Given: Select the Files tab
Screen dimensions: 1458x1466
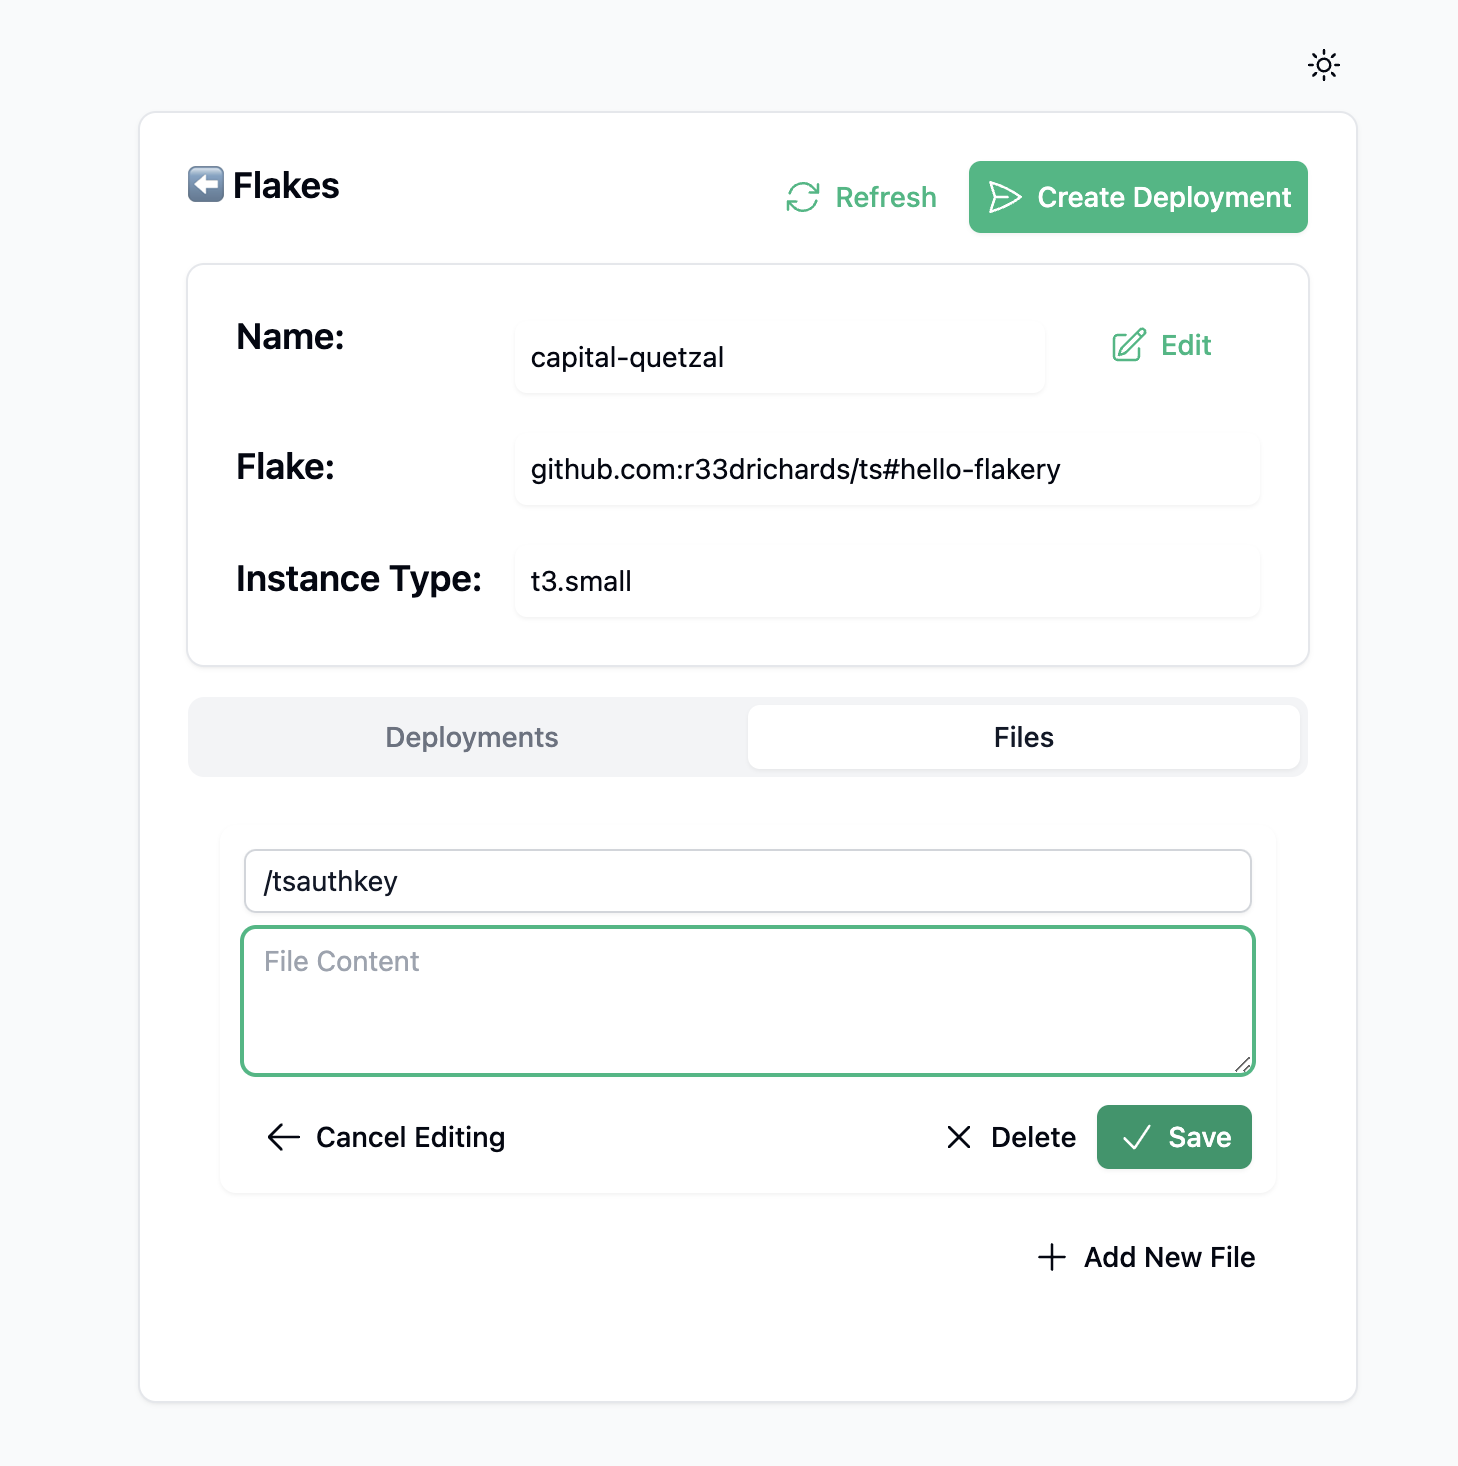Looking at the screenshot, I should (x=1023, y=737).
